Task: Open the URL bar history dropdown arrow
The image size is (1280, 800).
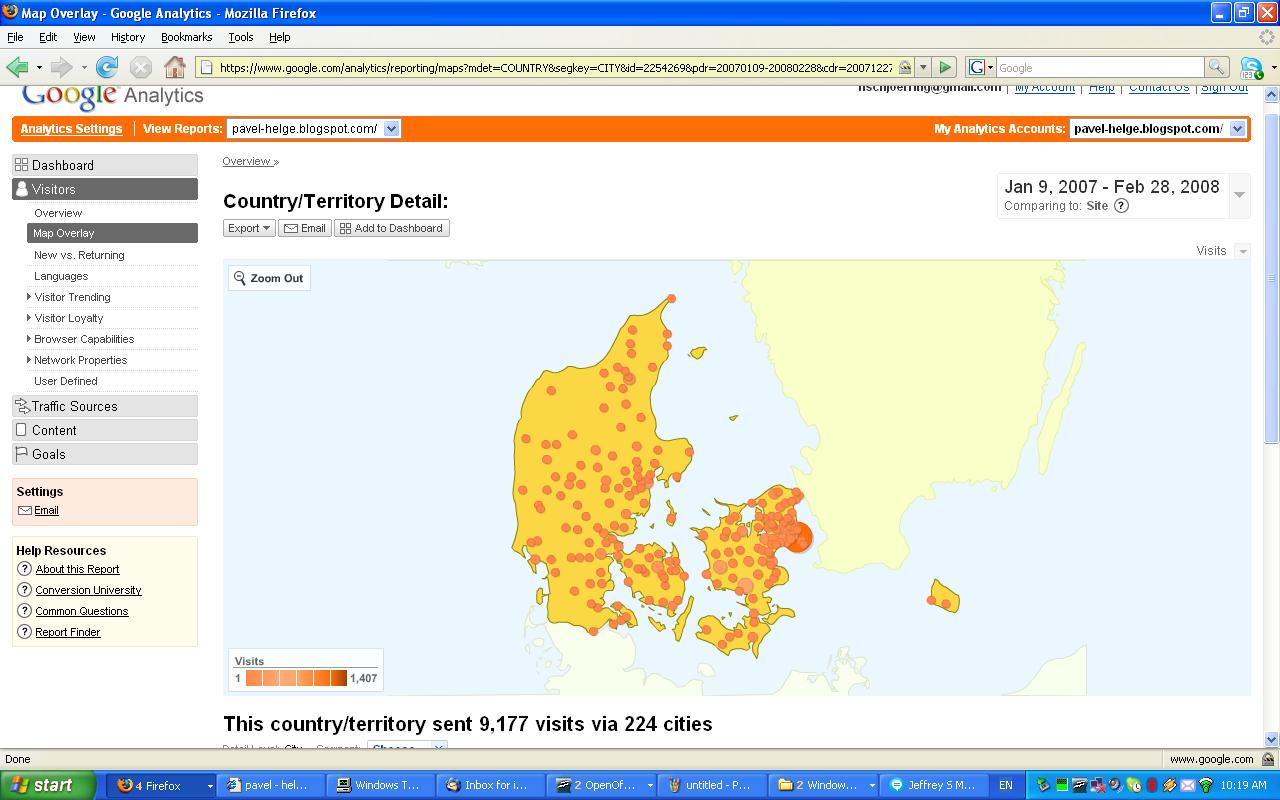Action: pyautogui.click(x=923, y=67)
